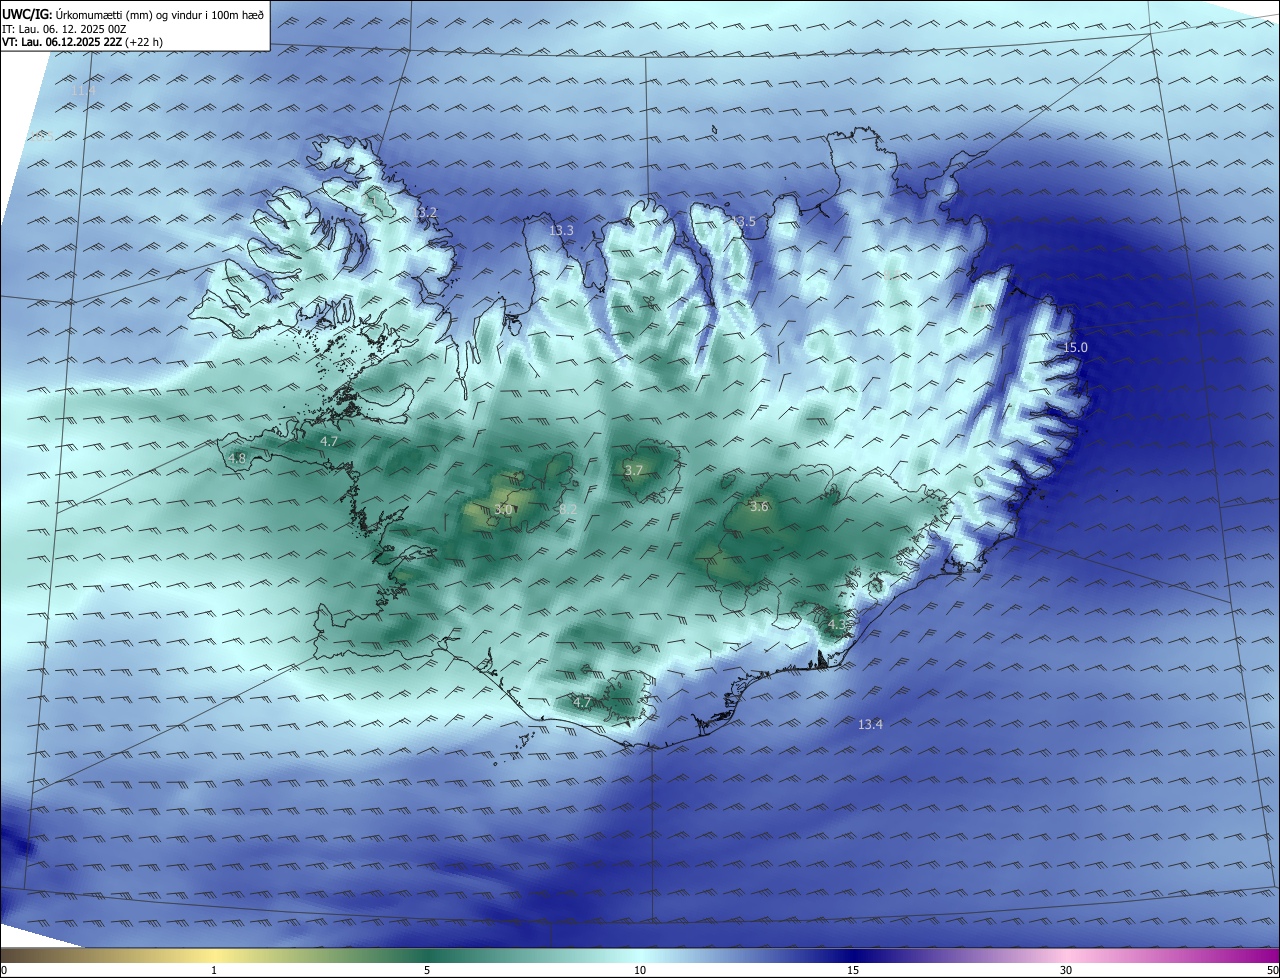1280x978 pixels.
Task: Click the 4.7 value next to 4.8
Action: pyautogui.click(x=329, y=441)
